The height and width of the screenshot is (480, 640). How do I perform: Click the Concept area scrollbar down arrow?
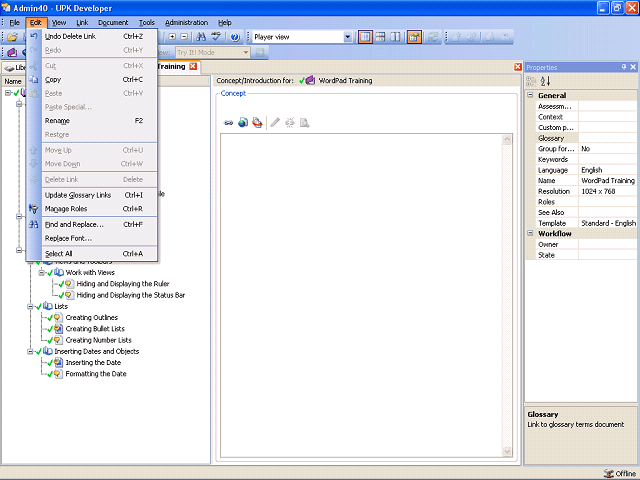(507, 451)
